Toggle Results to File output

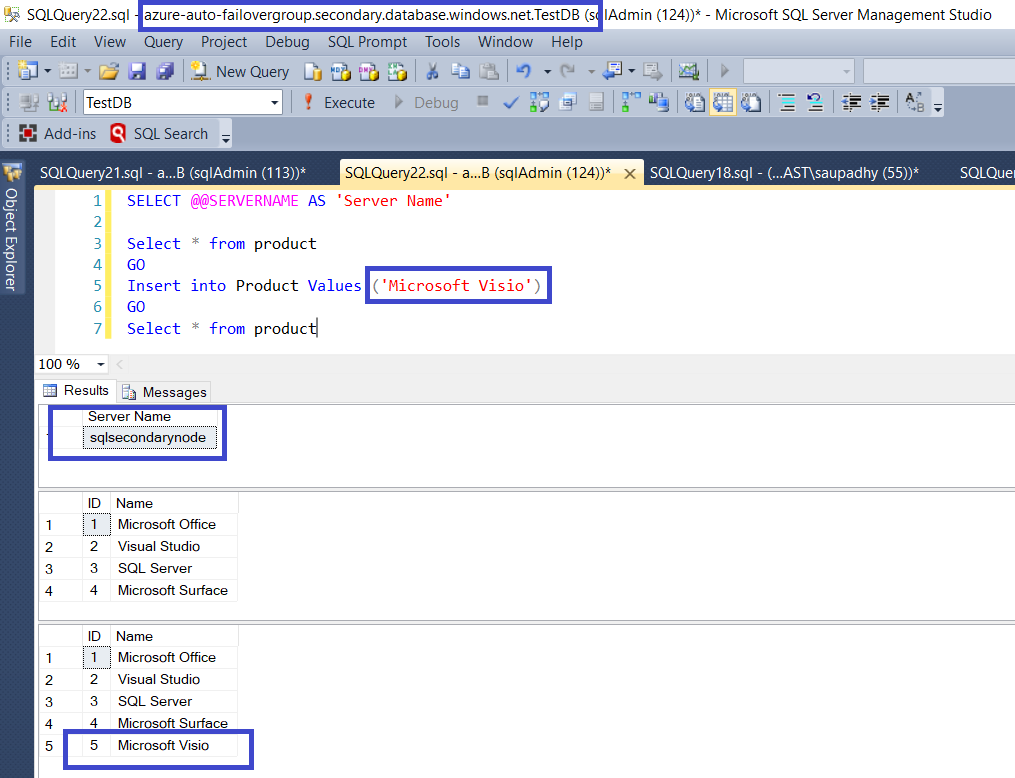[751, 102]
